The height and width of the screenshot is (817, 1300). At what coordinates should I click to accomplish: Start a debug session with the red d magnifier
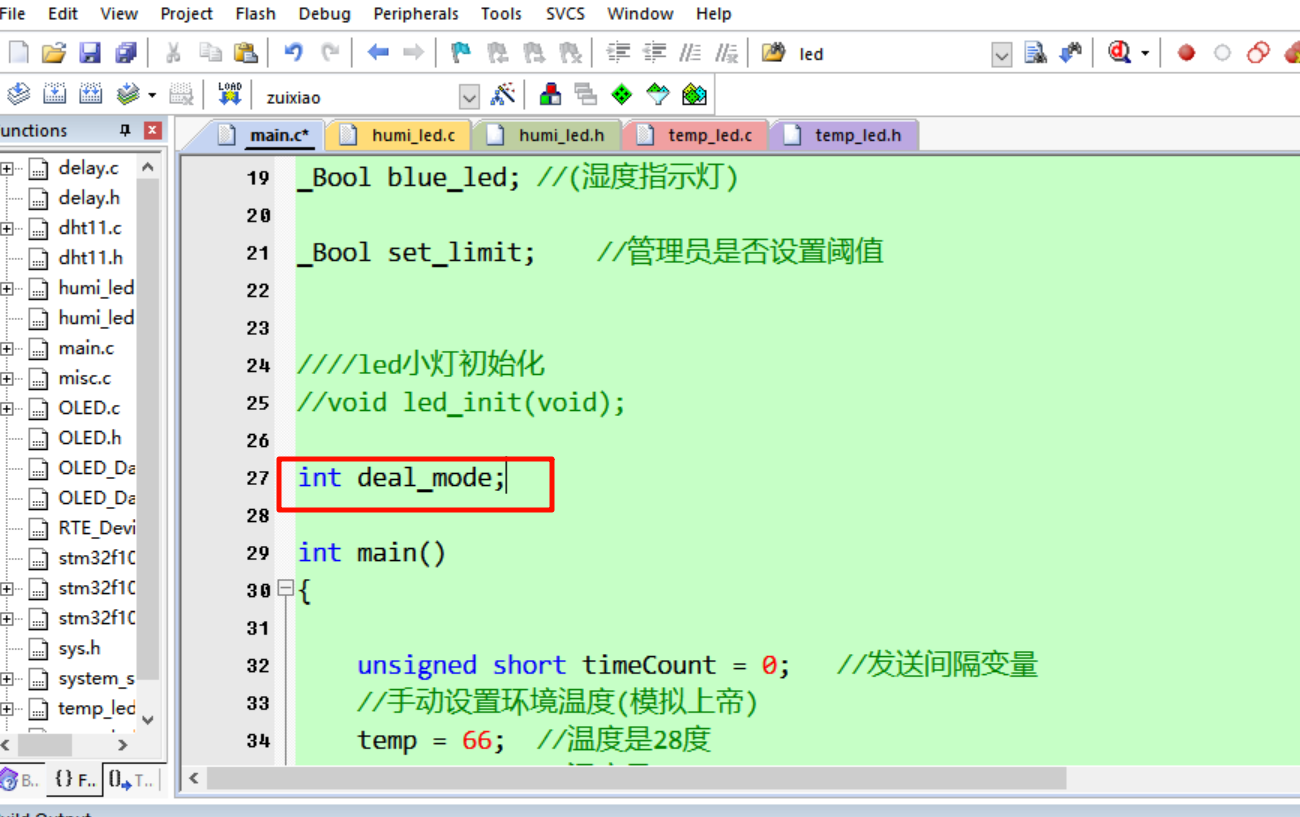click(1119, 53)
